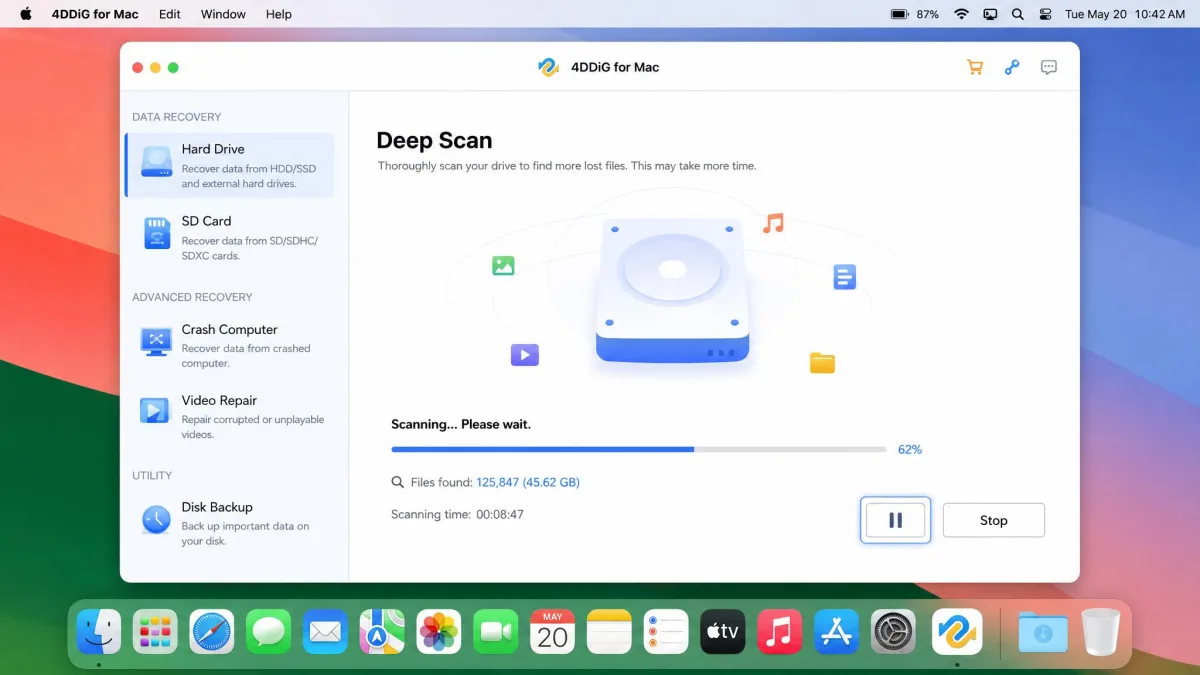Open the Apple menu
Viewport: 1200px width, 675px height.
26,14
